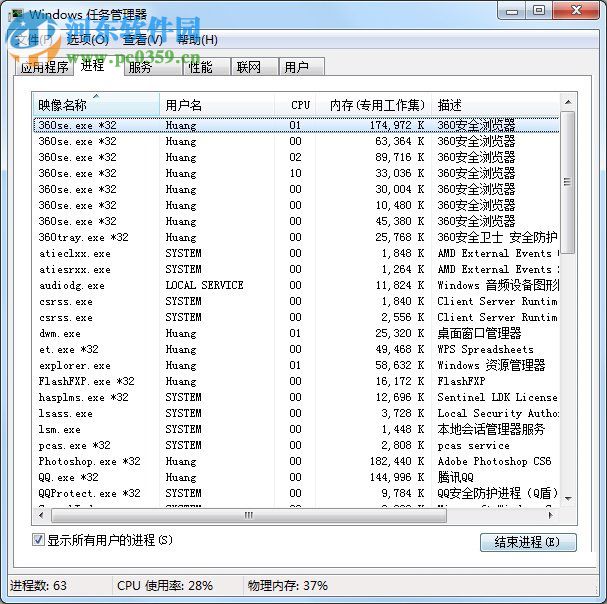Click the 144,996 K memory value
This screenshot has height=604, width=607.
(x=397, y=477)
